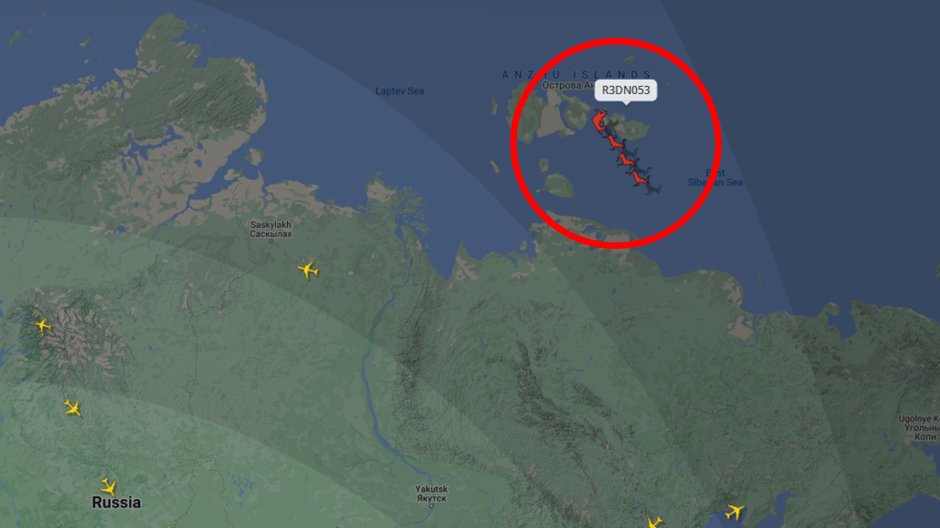Select the yellow plane directly above the Russia label
Image resolution: width=940 pixels, height=528 pixels.
pos(108,486)
